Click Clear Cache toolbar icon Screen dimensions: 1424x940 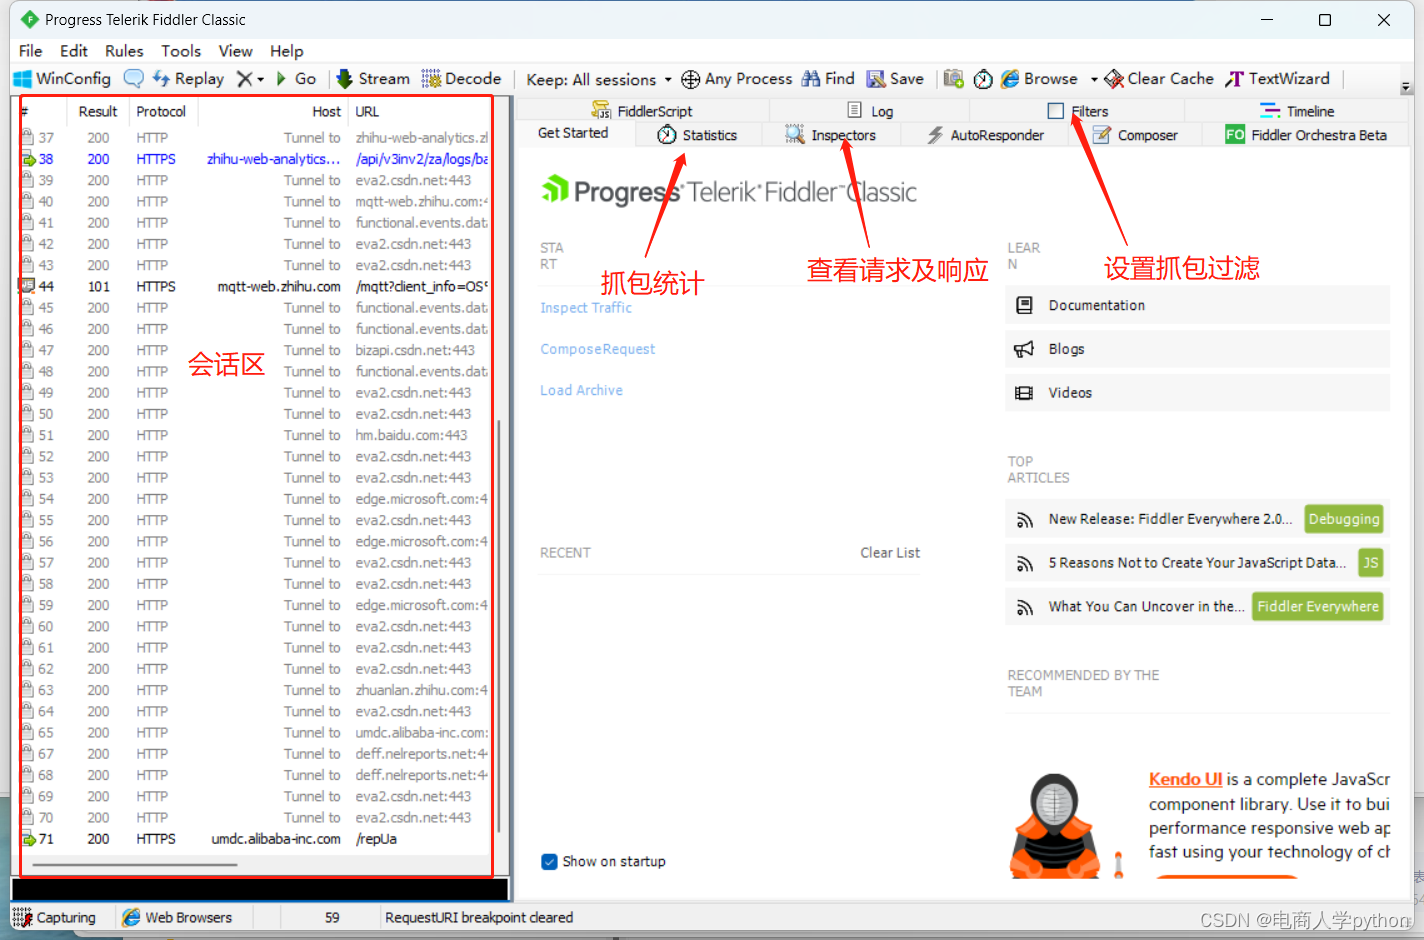click(1114, 79)
